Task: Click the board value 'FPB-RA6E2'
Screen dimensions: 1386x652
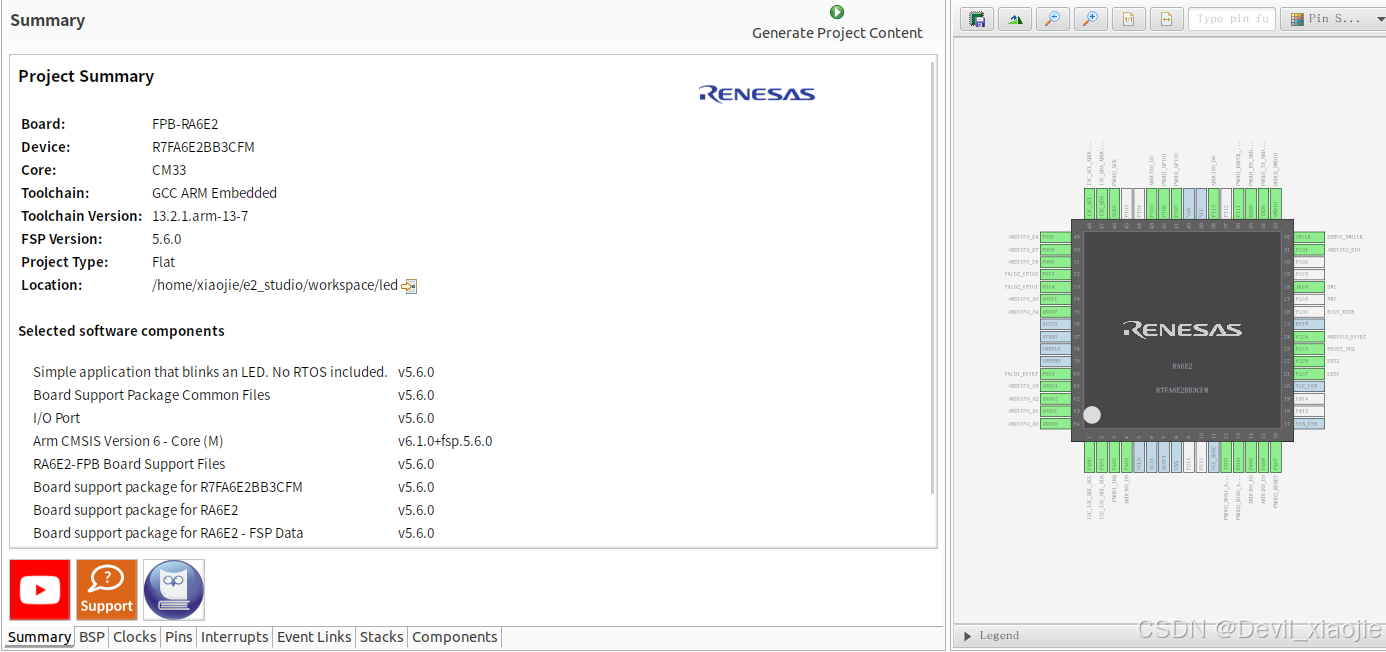Action: [185, 125]
